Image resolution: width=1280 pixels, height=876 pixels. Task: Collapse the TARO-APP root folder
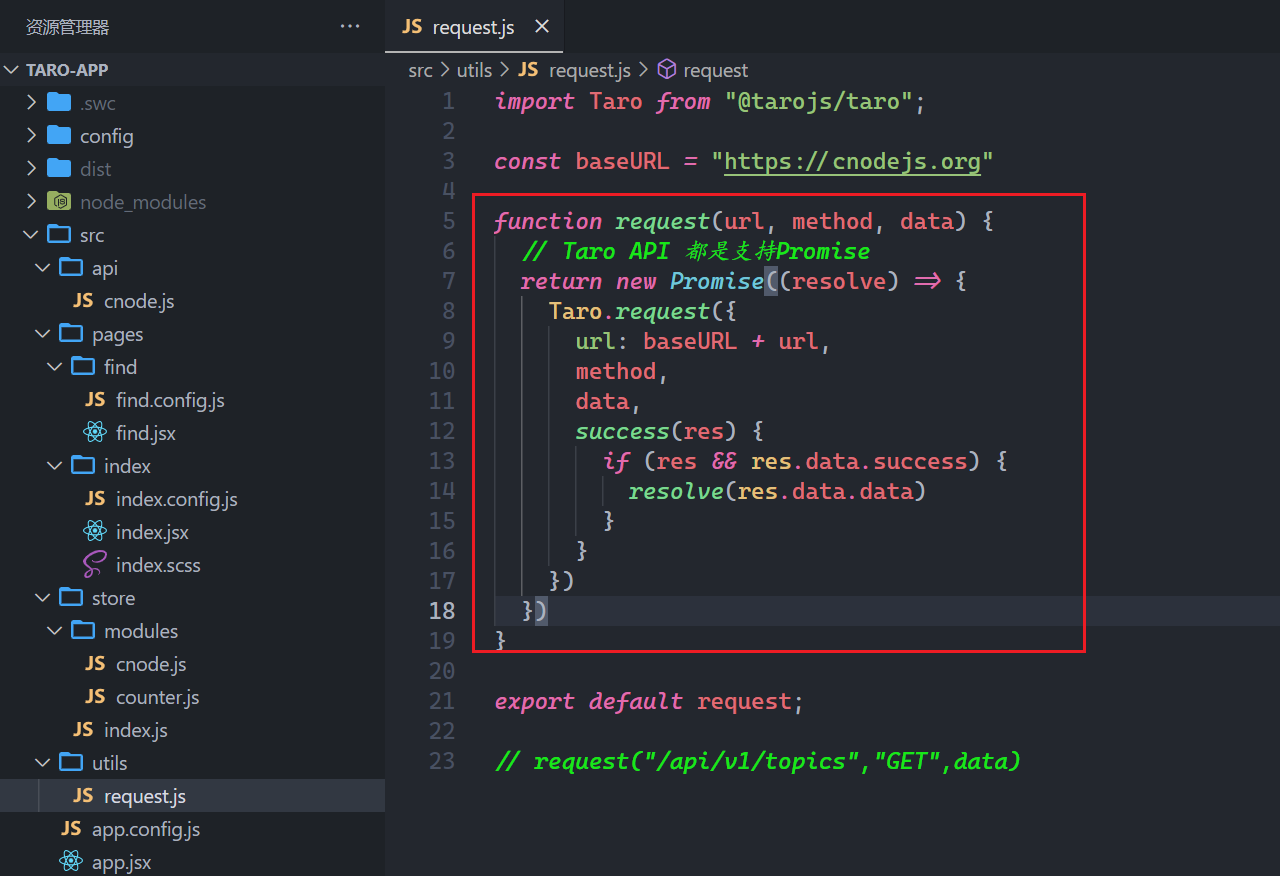click(13, 70)
